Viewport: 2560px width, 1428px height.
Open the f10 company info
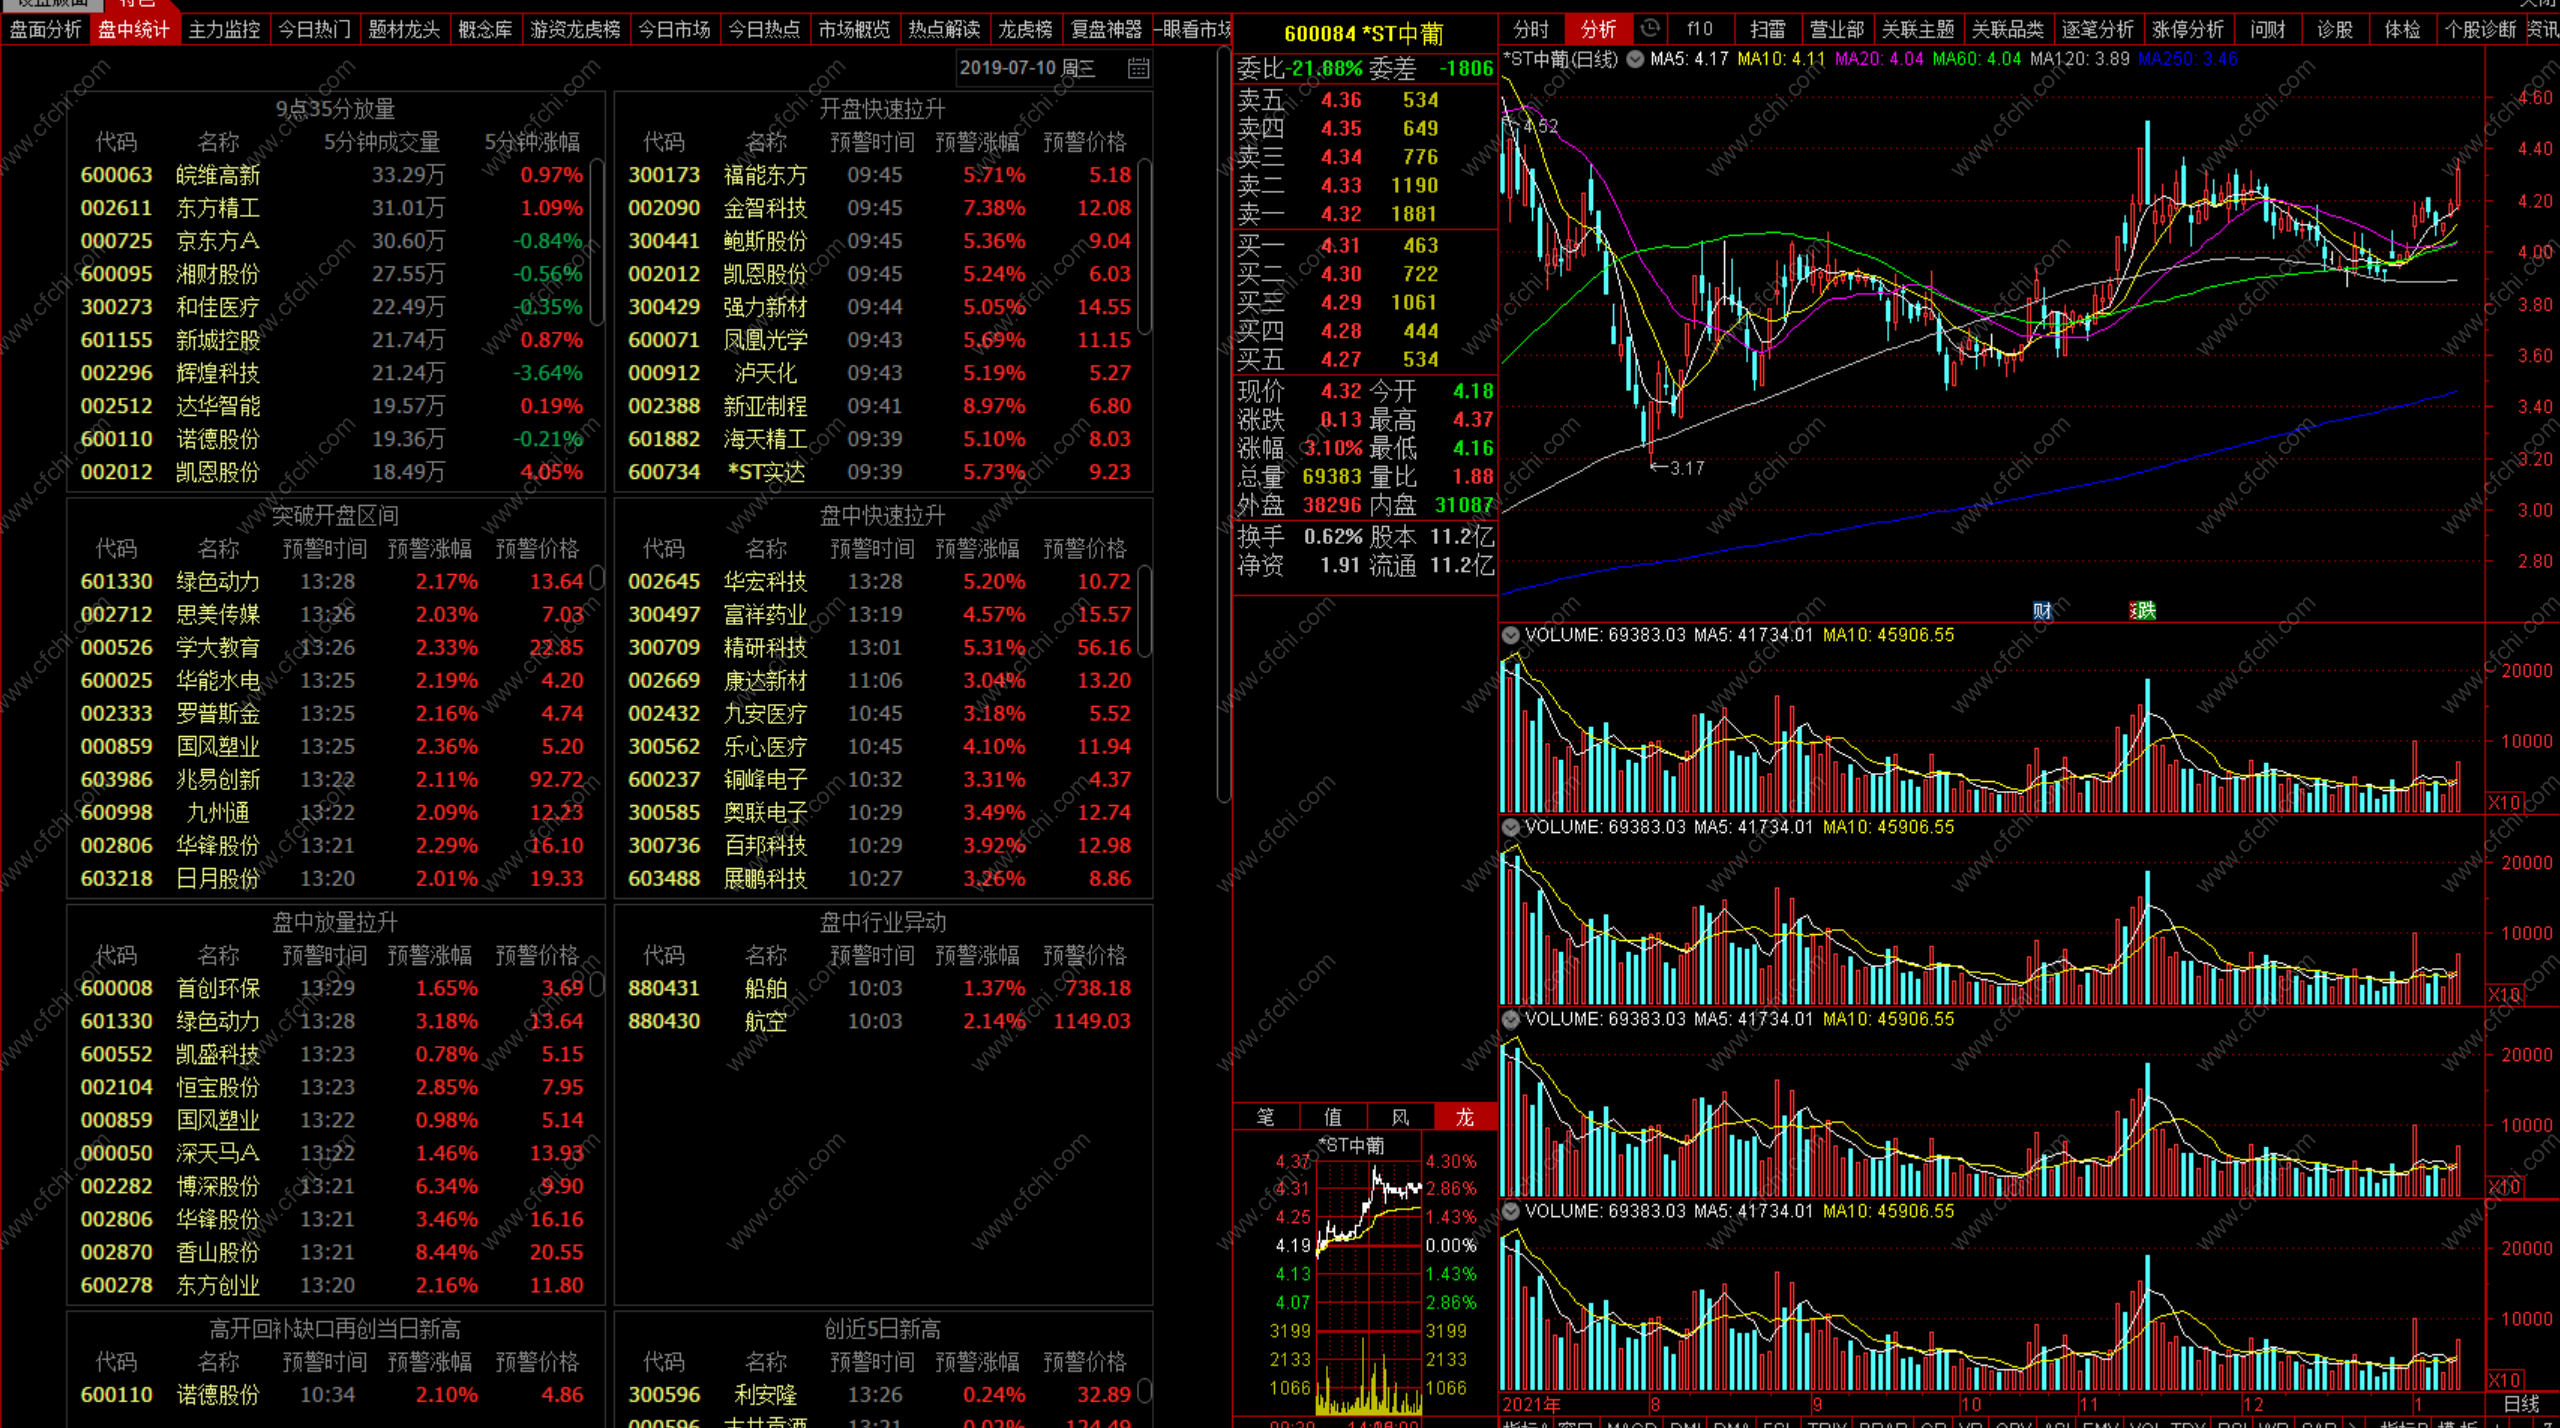1699,29
